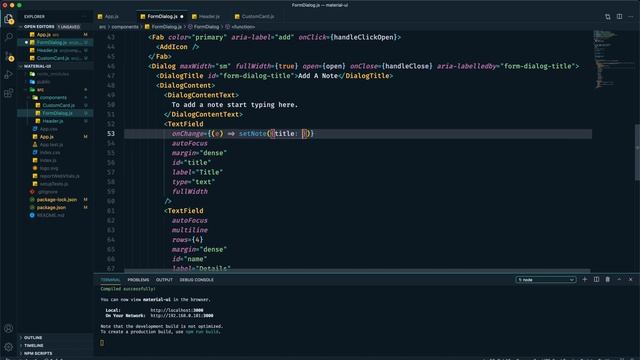Collapse the MATERIAL-UI project section
Screen dimensions: 640x360
coord(55,66)
